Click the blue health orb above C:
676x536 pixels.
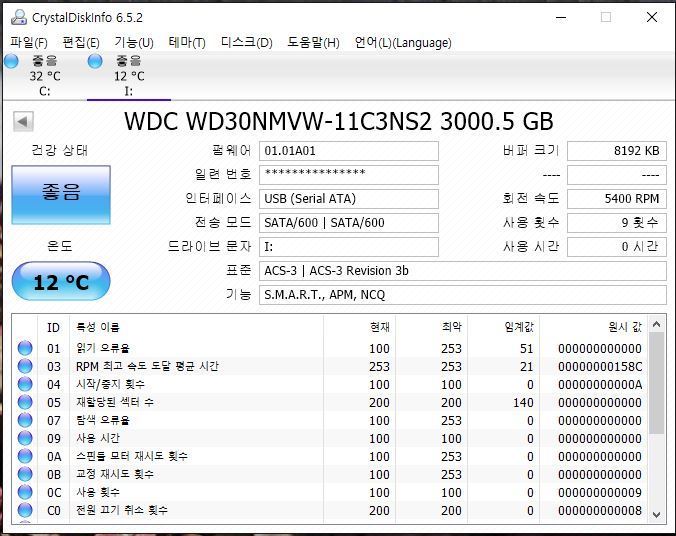[12, 61]
